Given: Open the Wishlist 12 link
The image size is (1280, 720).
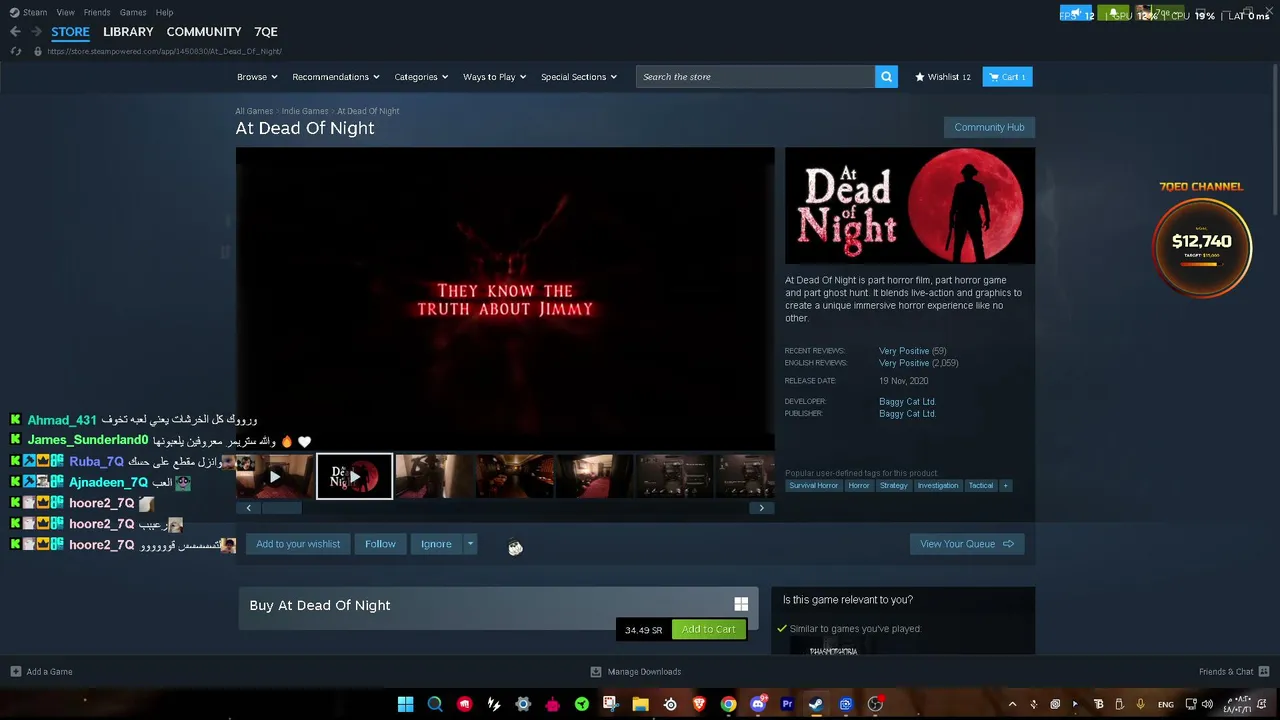Looking at the screenshot, I should [x=943, y=77].
